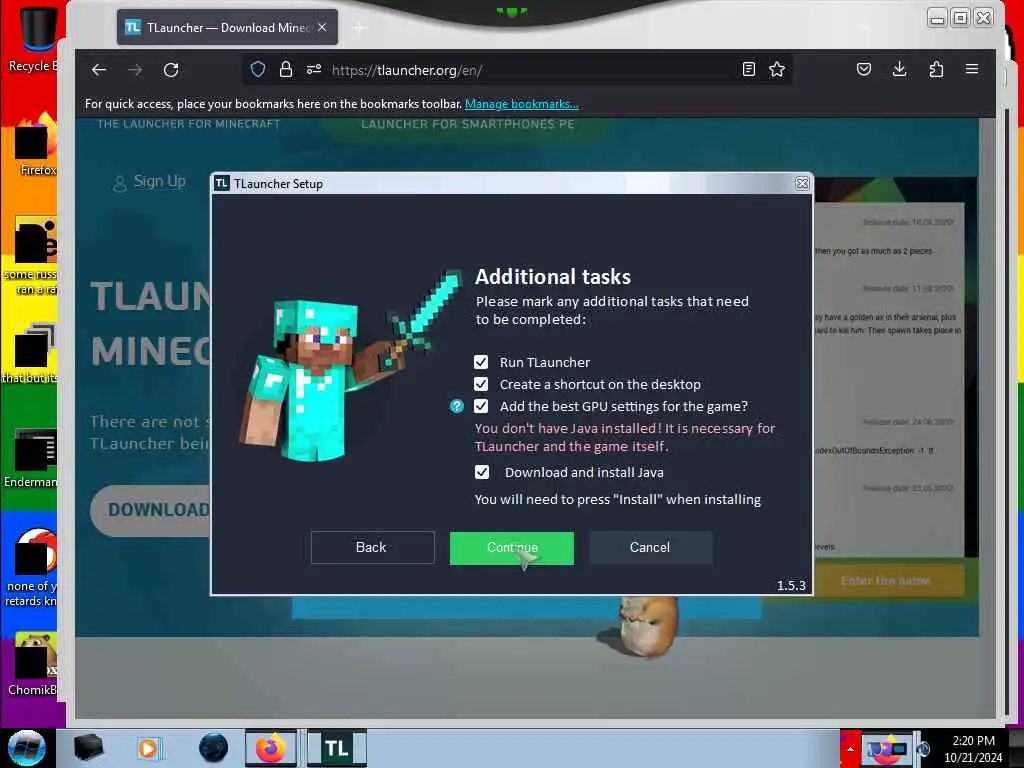Select the Firefox desktop shortcut
Screen dimensions: 1024x768
36,145
